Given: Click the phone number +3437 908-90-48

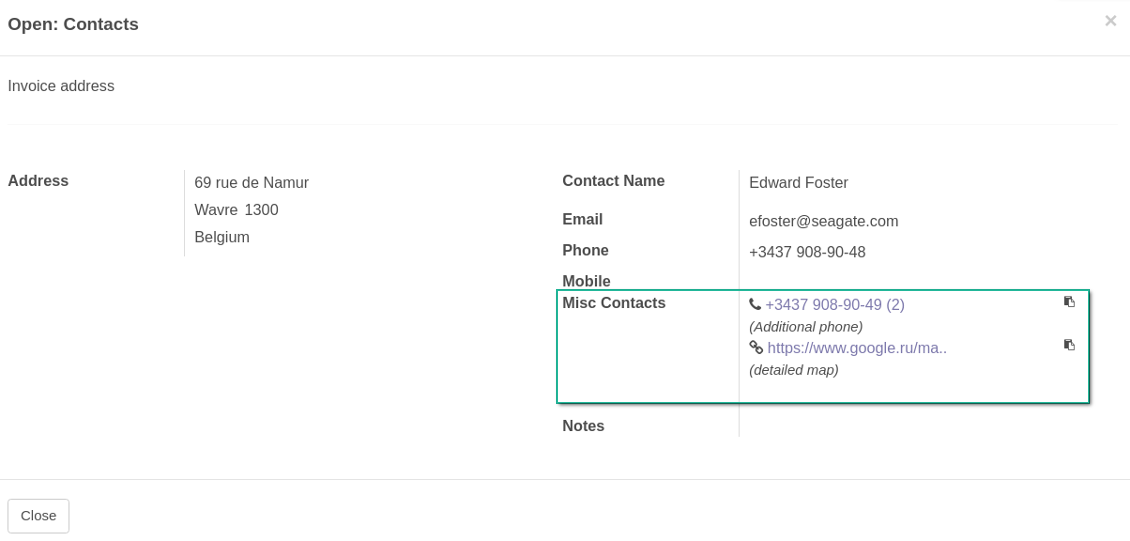Looking at the screenshot, I should [x=807, y=252].
